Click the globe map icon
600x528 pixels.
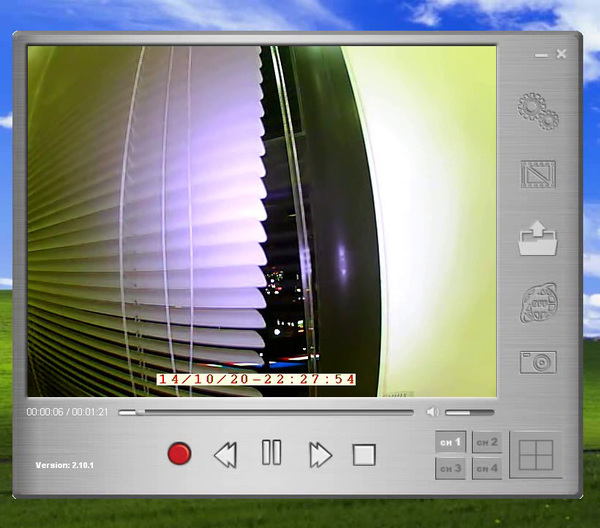pos(537,302)
